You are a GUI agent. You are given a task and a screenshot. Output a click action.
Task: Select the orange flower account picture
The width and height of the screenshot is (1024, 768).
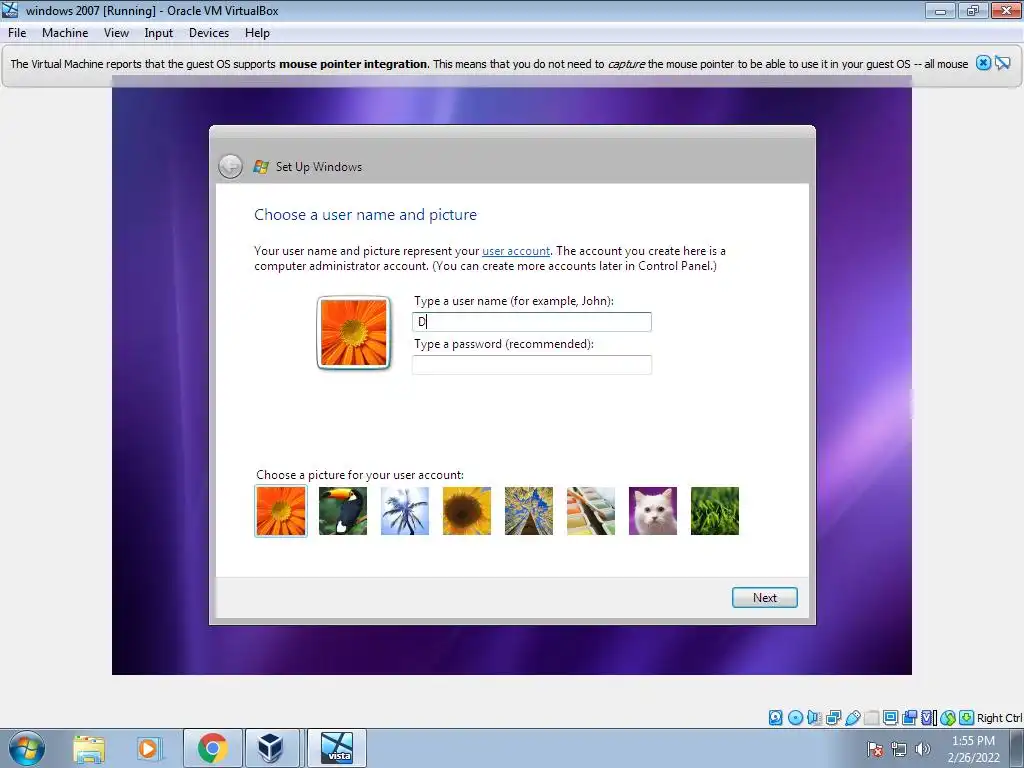281,511
